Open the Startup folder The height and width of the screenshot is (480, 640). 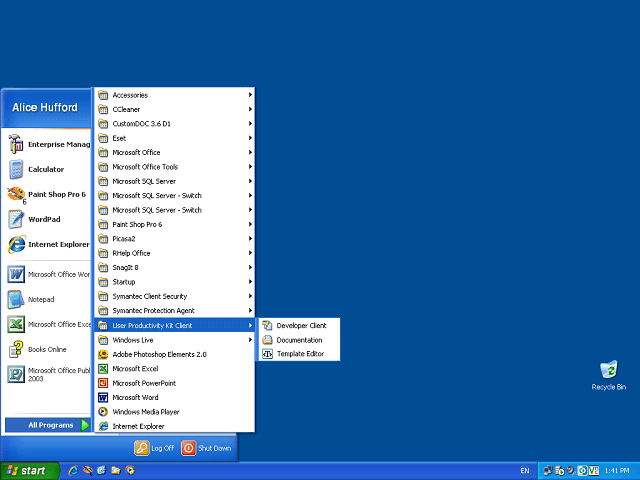[x=174, y=282]
